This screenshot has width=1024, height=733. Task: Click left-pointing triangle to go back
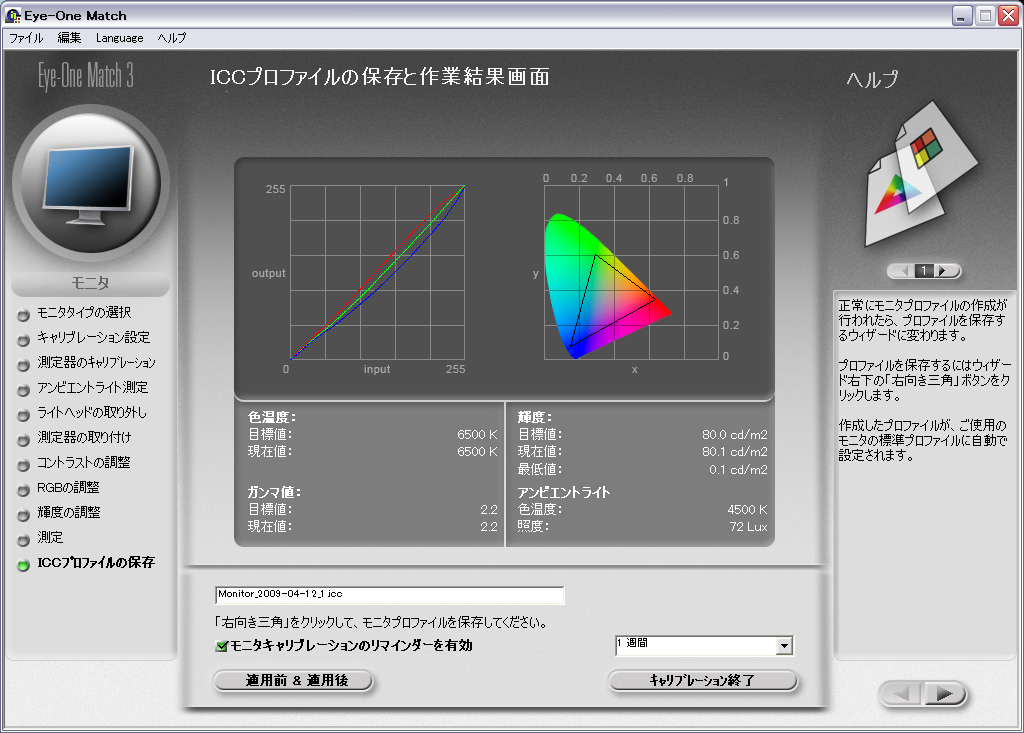pos(903,694)
